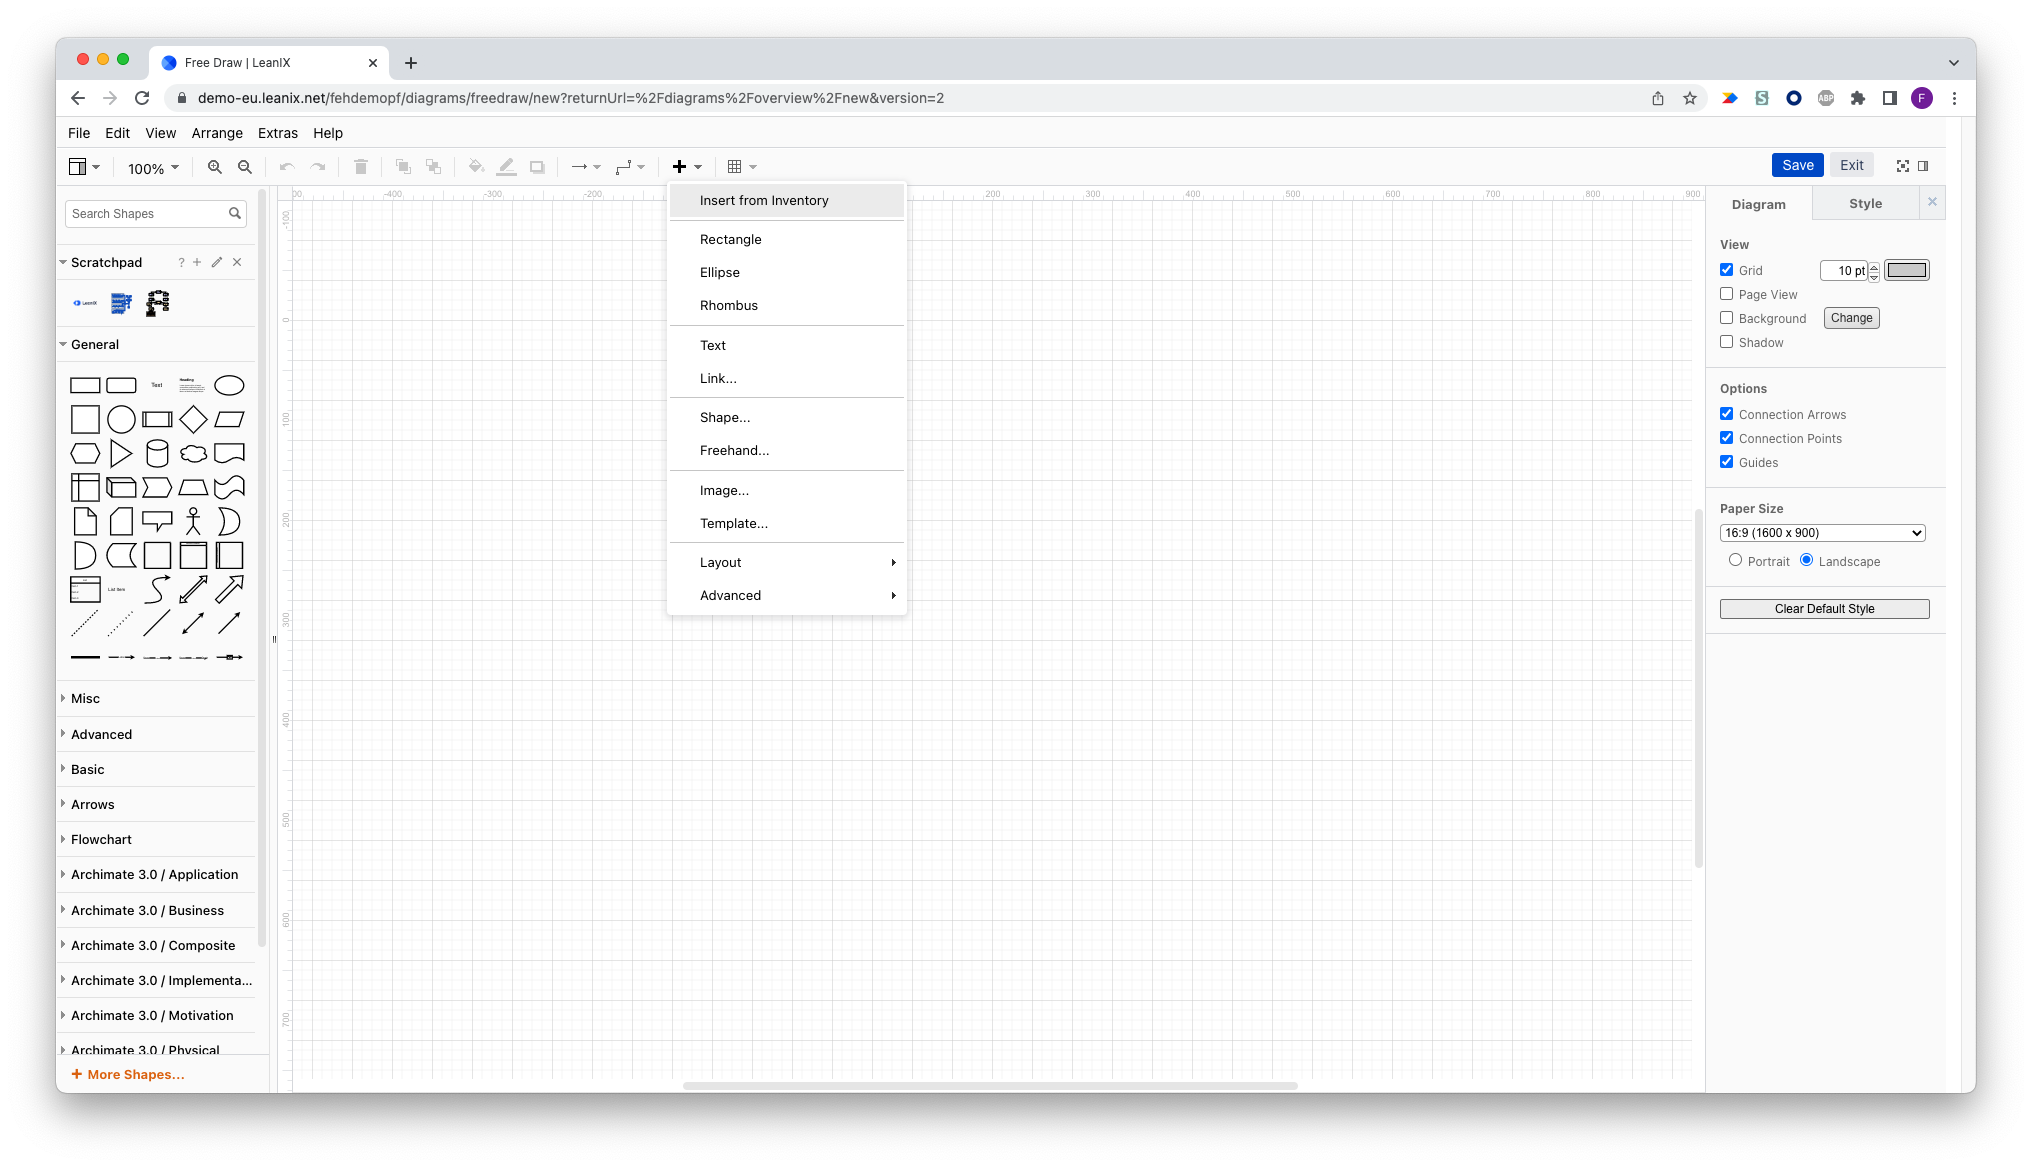Click the To Front toolbar icon
Viewport: 2032px width, 1167px height.
403,167
